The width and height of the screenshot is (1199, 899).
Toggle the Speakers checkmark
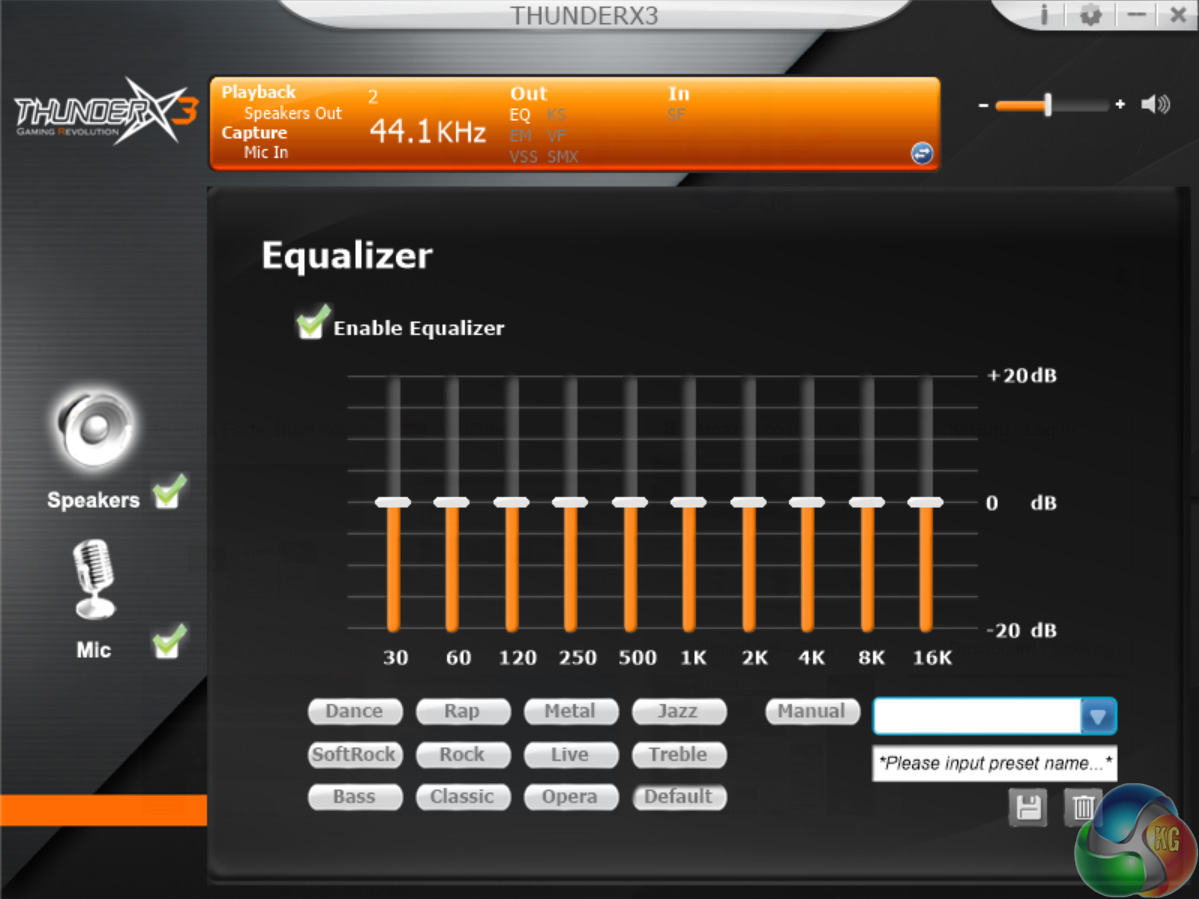[x=169, y=492]
